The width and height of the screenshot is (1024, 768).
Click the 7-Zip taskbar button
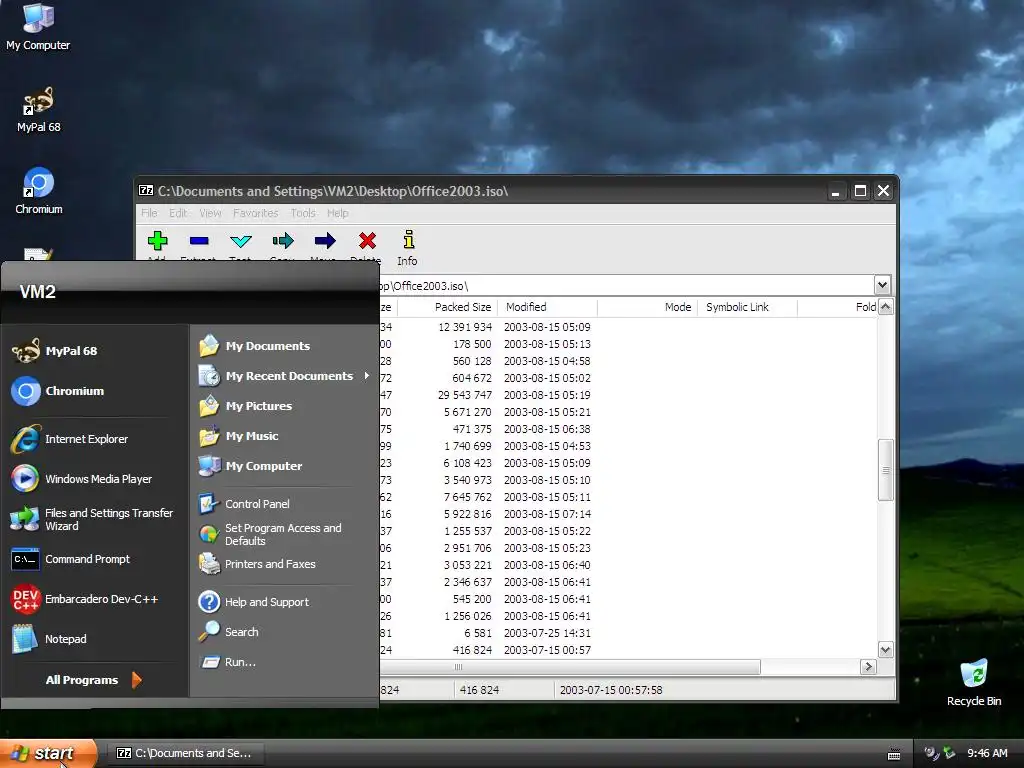pyautogui.click(x=185, y=753)
